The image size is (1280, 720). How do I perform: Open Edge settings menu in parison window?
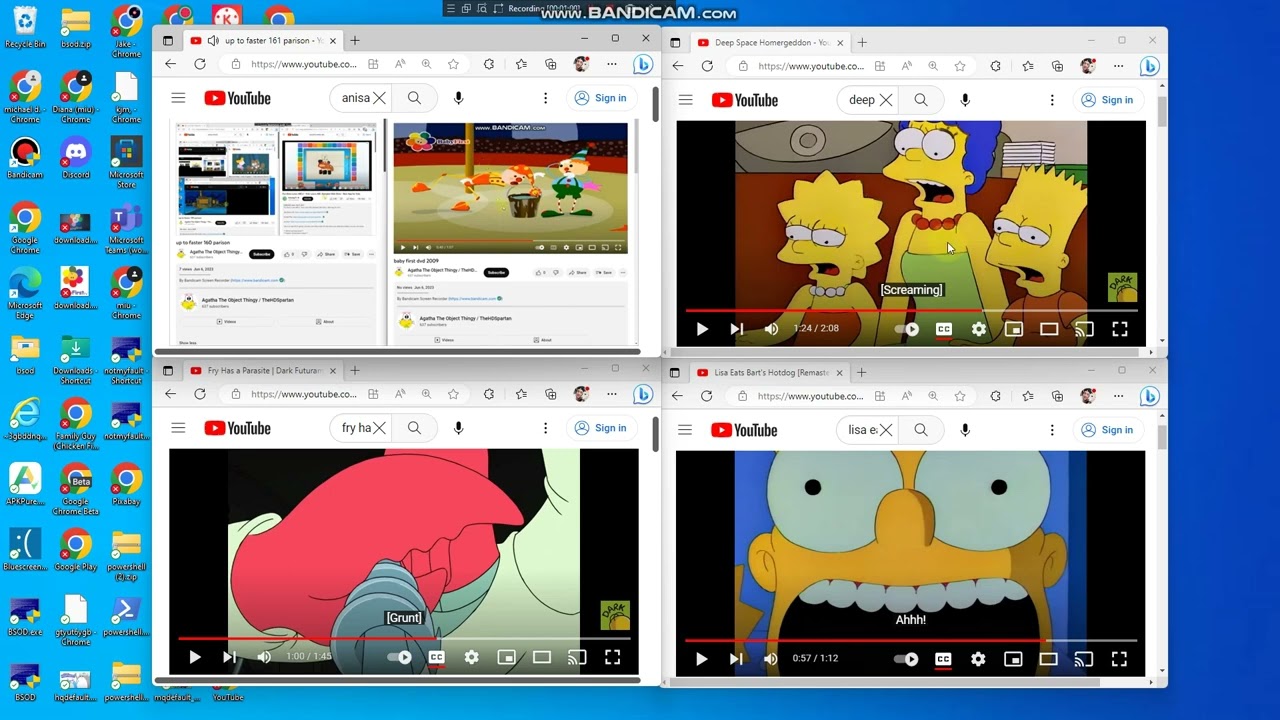click(612, 64)
